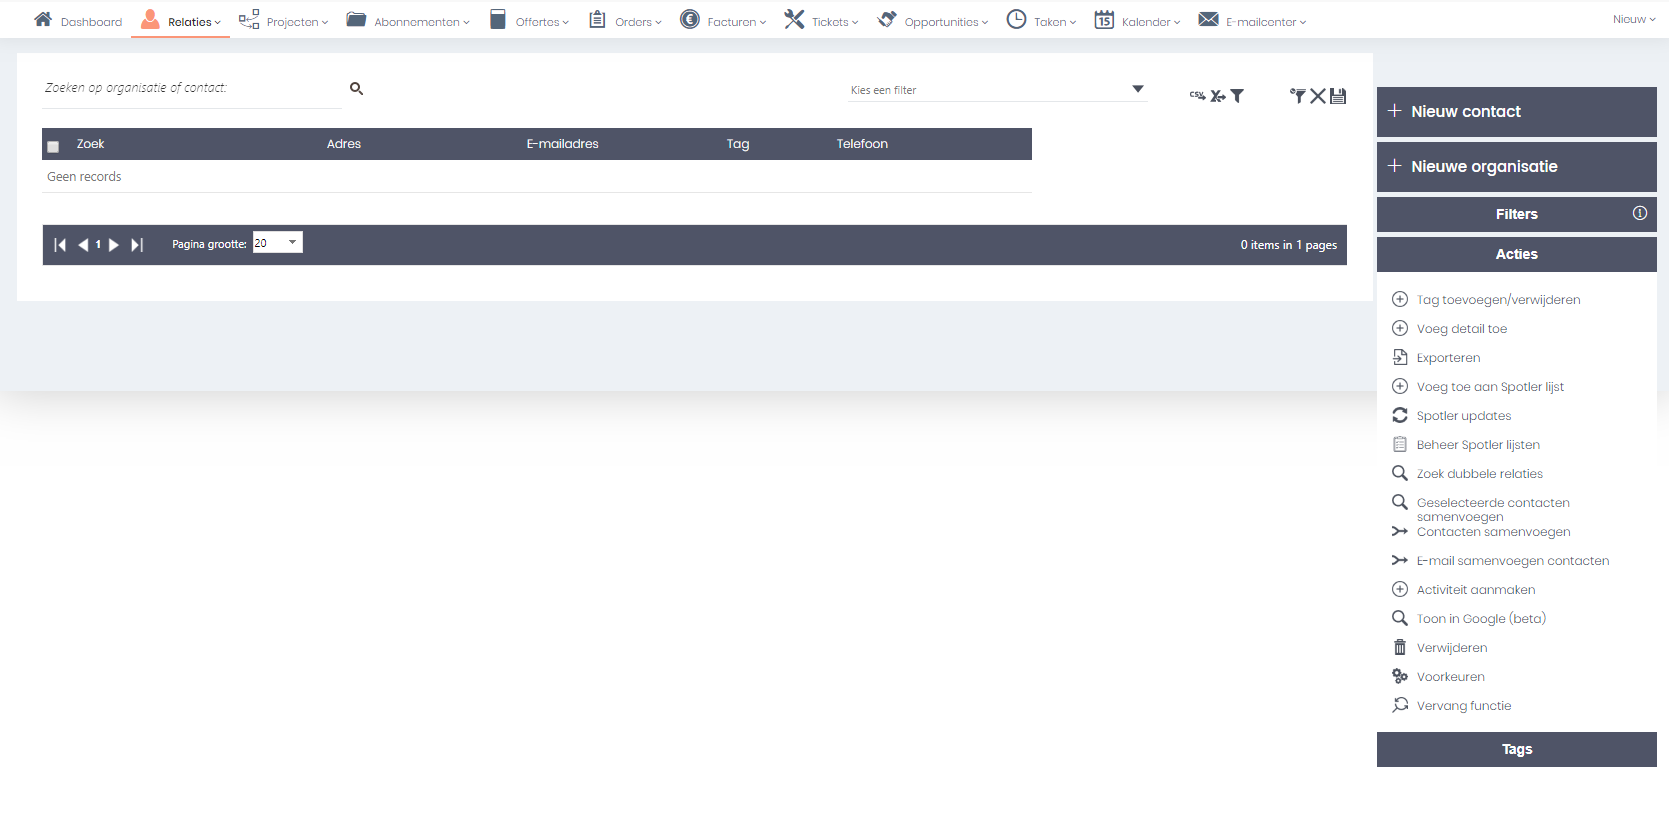Click Zoek dubbele relaties action
Viewport: 1669px width, 833px height.
(x=1479, y=474)
